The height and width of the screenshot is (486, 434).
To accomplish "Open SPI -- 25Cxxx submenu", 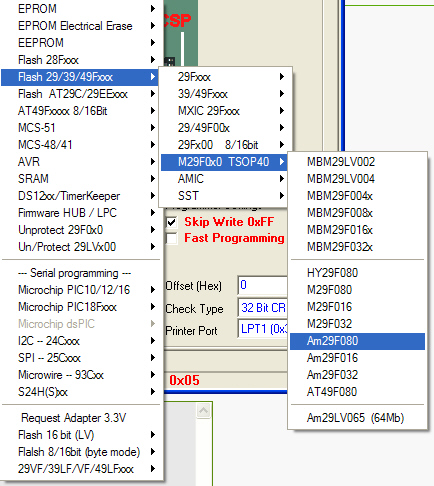I will pos(81,358).
